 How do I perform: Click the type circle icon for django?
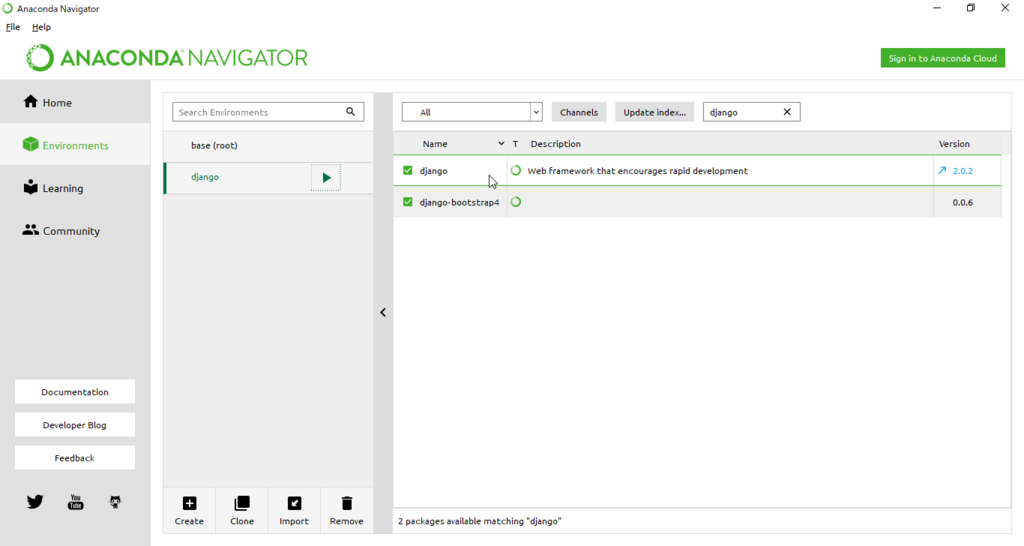(x=516, y=170)
